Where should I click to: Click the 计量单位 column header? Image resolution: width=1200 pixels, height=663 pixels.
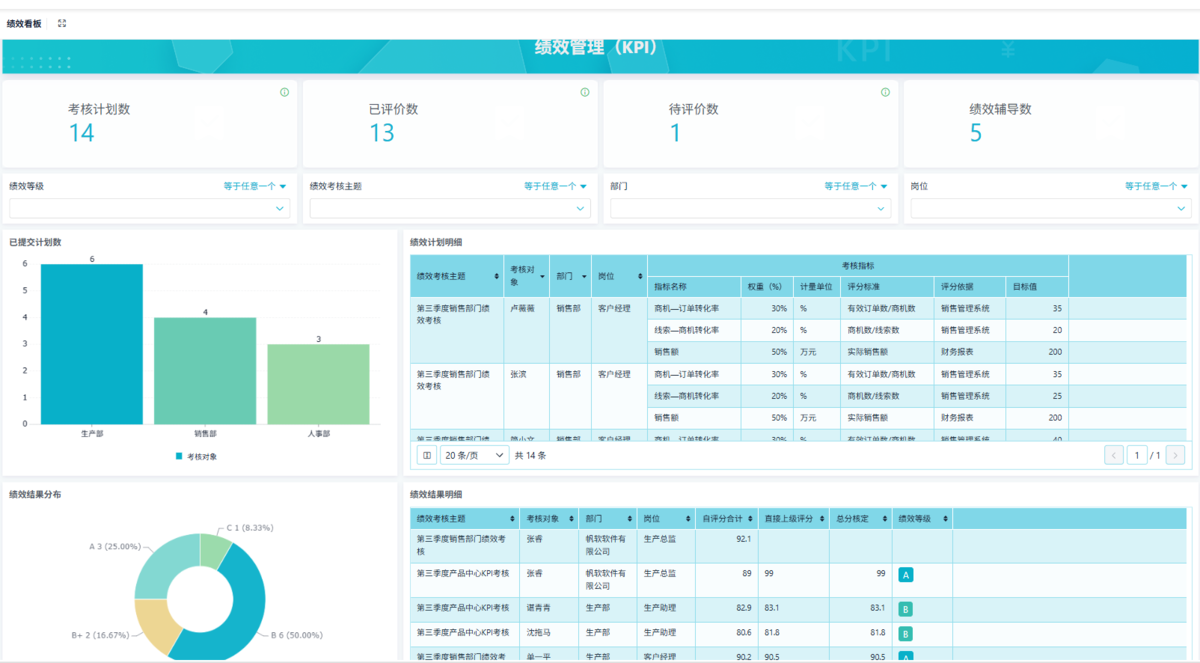(x=816, y=287)
